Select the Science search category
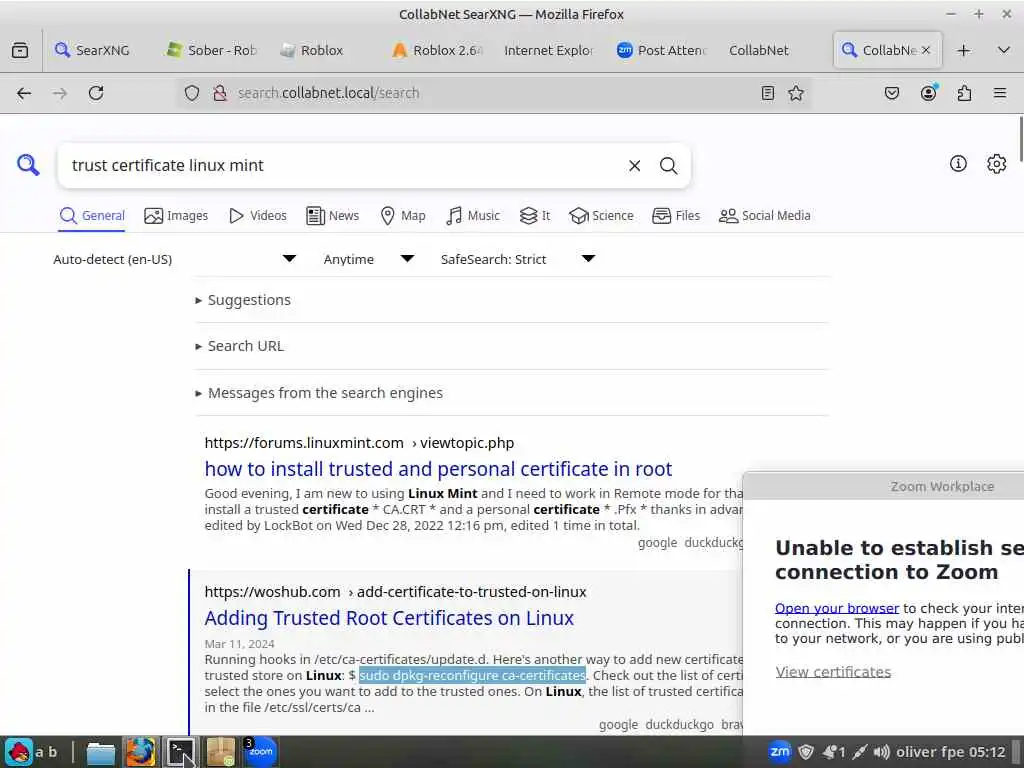The image size is (1024, 768). coord(601,216)
